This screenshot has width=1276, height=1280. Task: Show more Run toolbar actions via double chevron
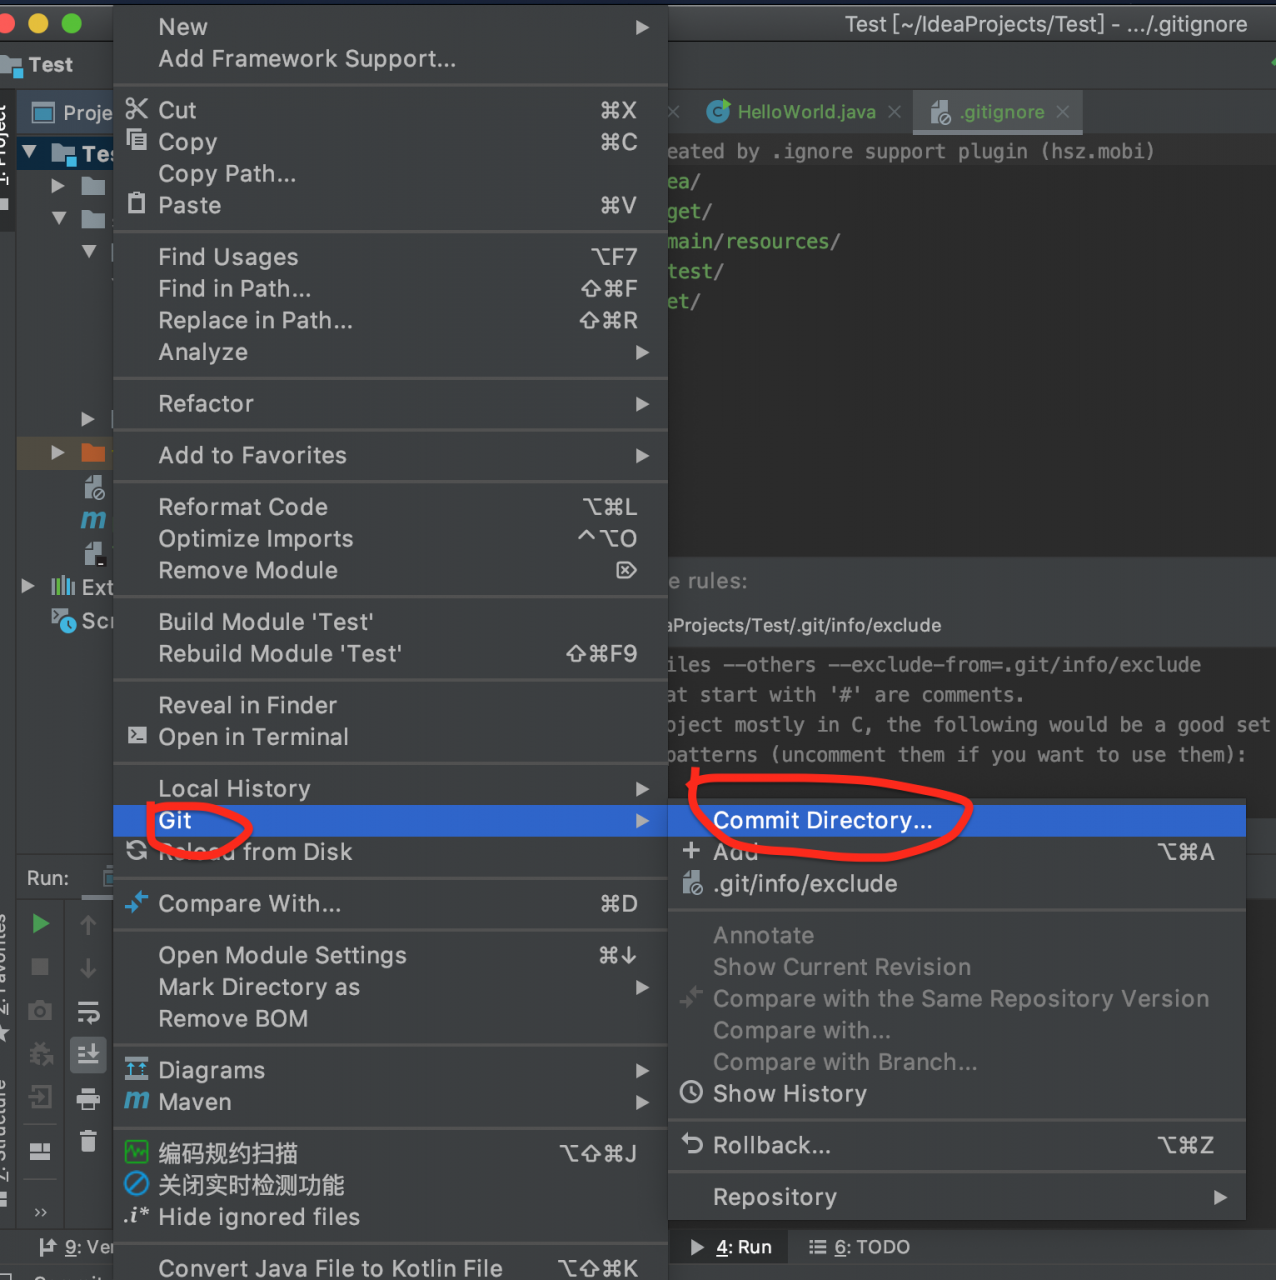[x=40, y=1212]
